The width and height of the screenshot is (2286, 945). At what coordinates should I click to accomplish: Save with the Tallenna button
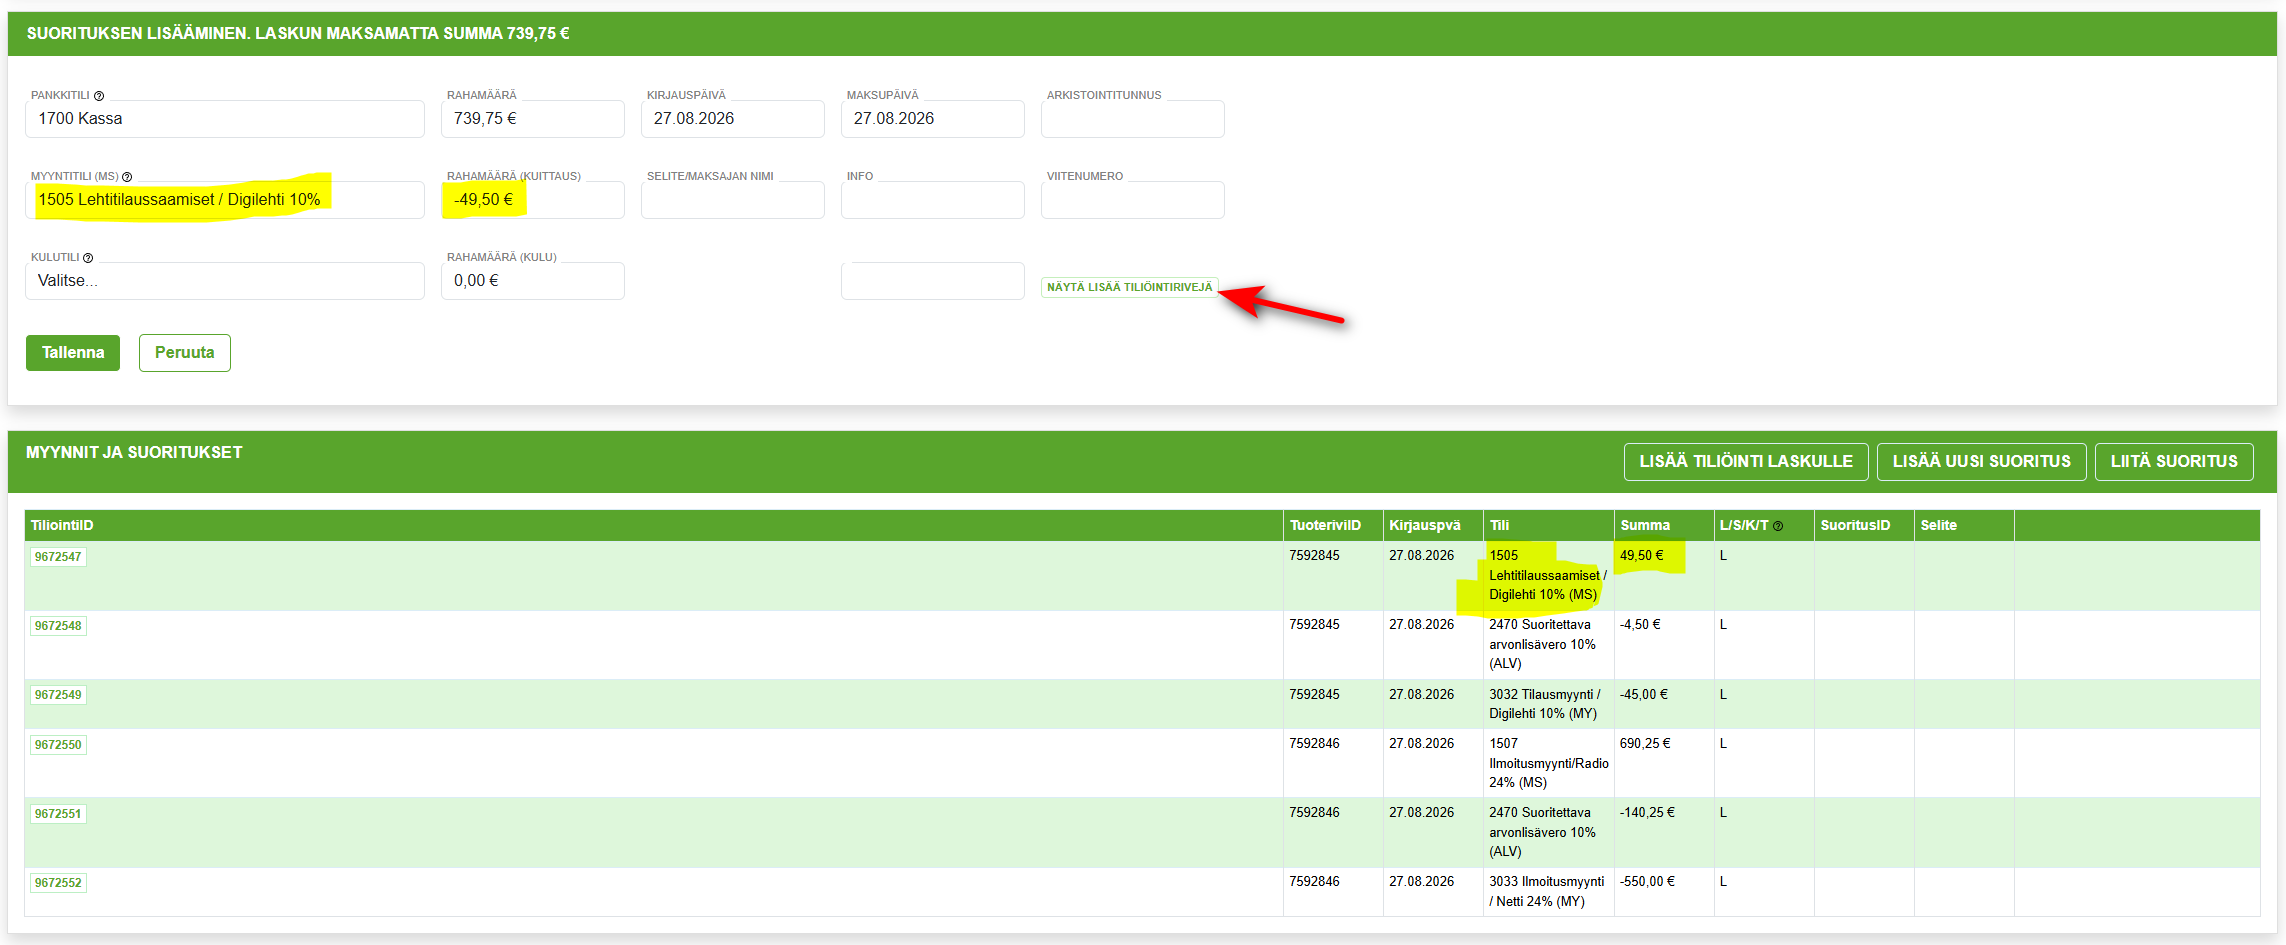[x=73, y=353]
